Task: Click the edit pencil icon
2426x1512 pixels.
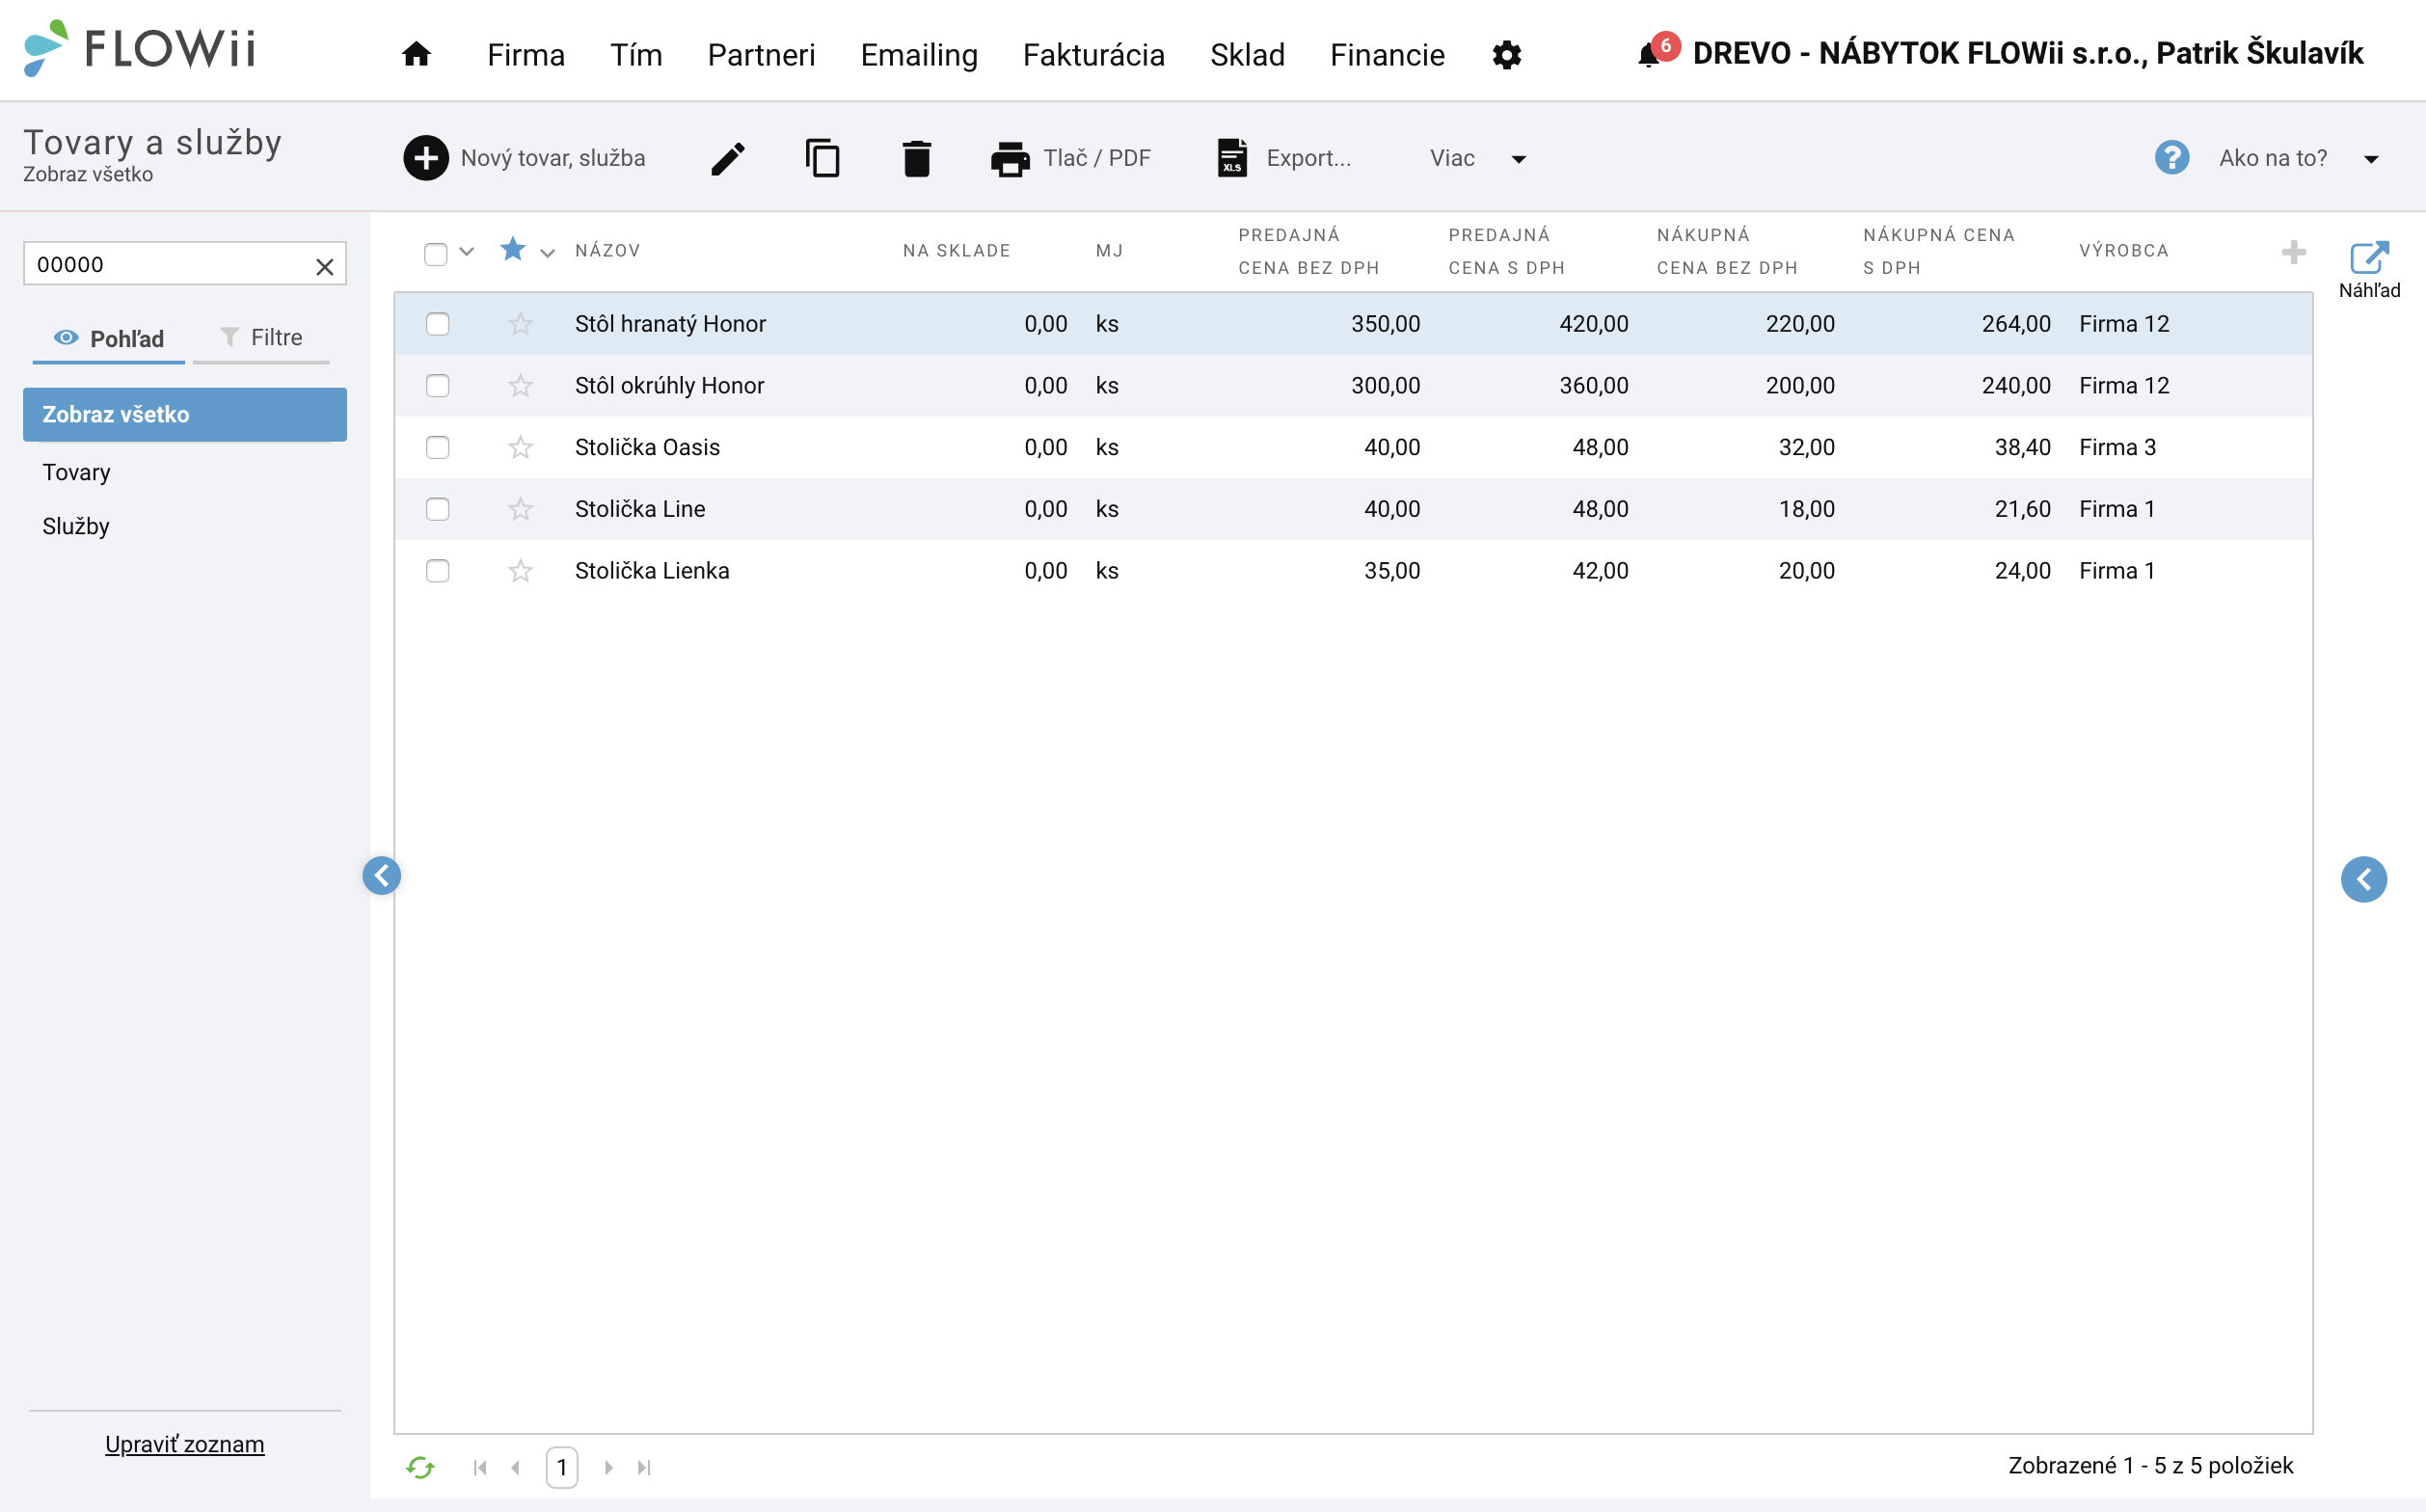Action: (727, 158)
